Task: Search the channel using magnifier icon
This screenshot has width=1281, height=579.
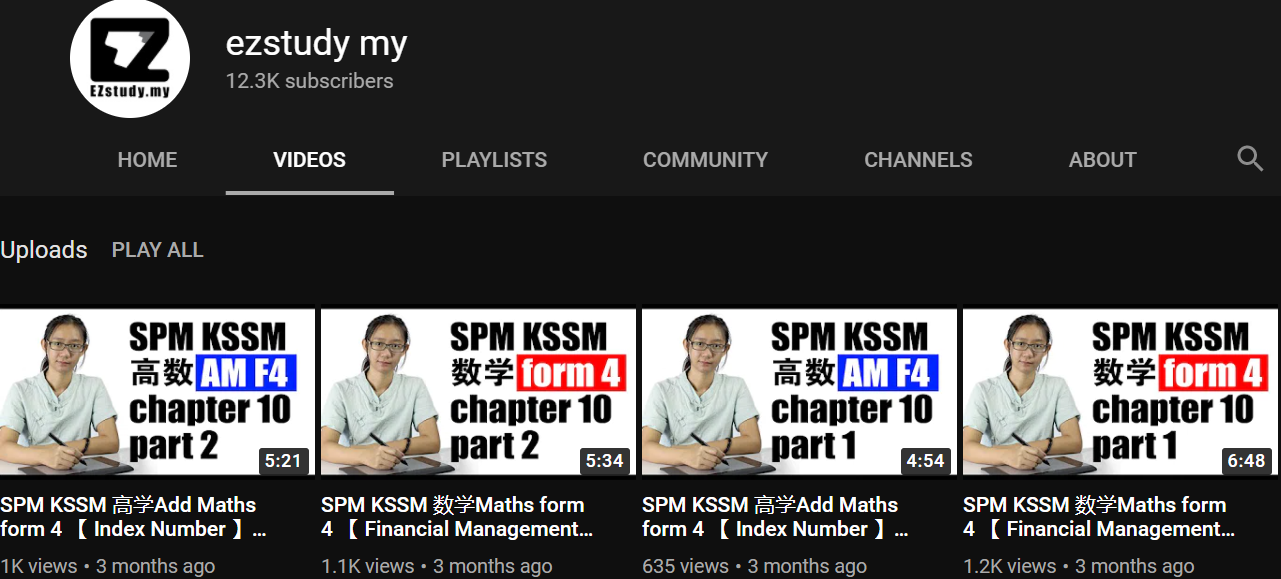Action: (x=1250, y=158)
